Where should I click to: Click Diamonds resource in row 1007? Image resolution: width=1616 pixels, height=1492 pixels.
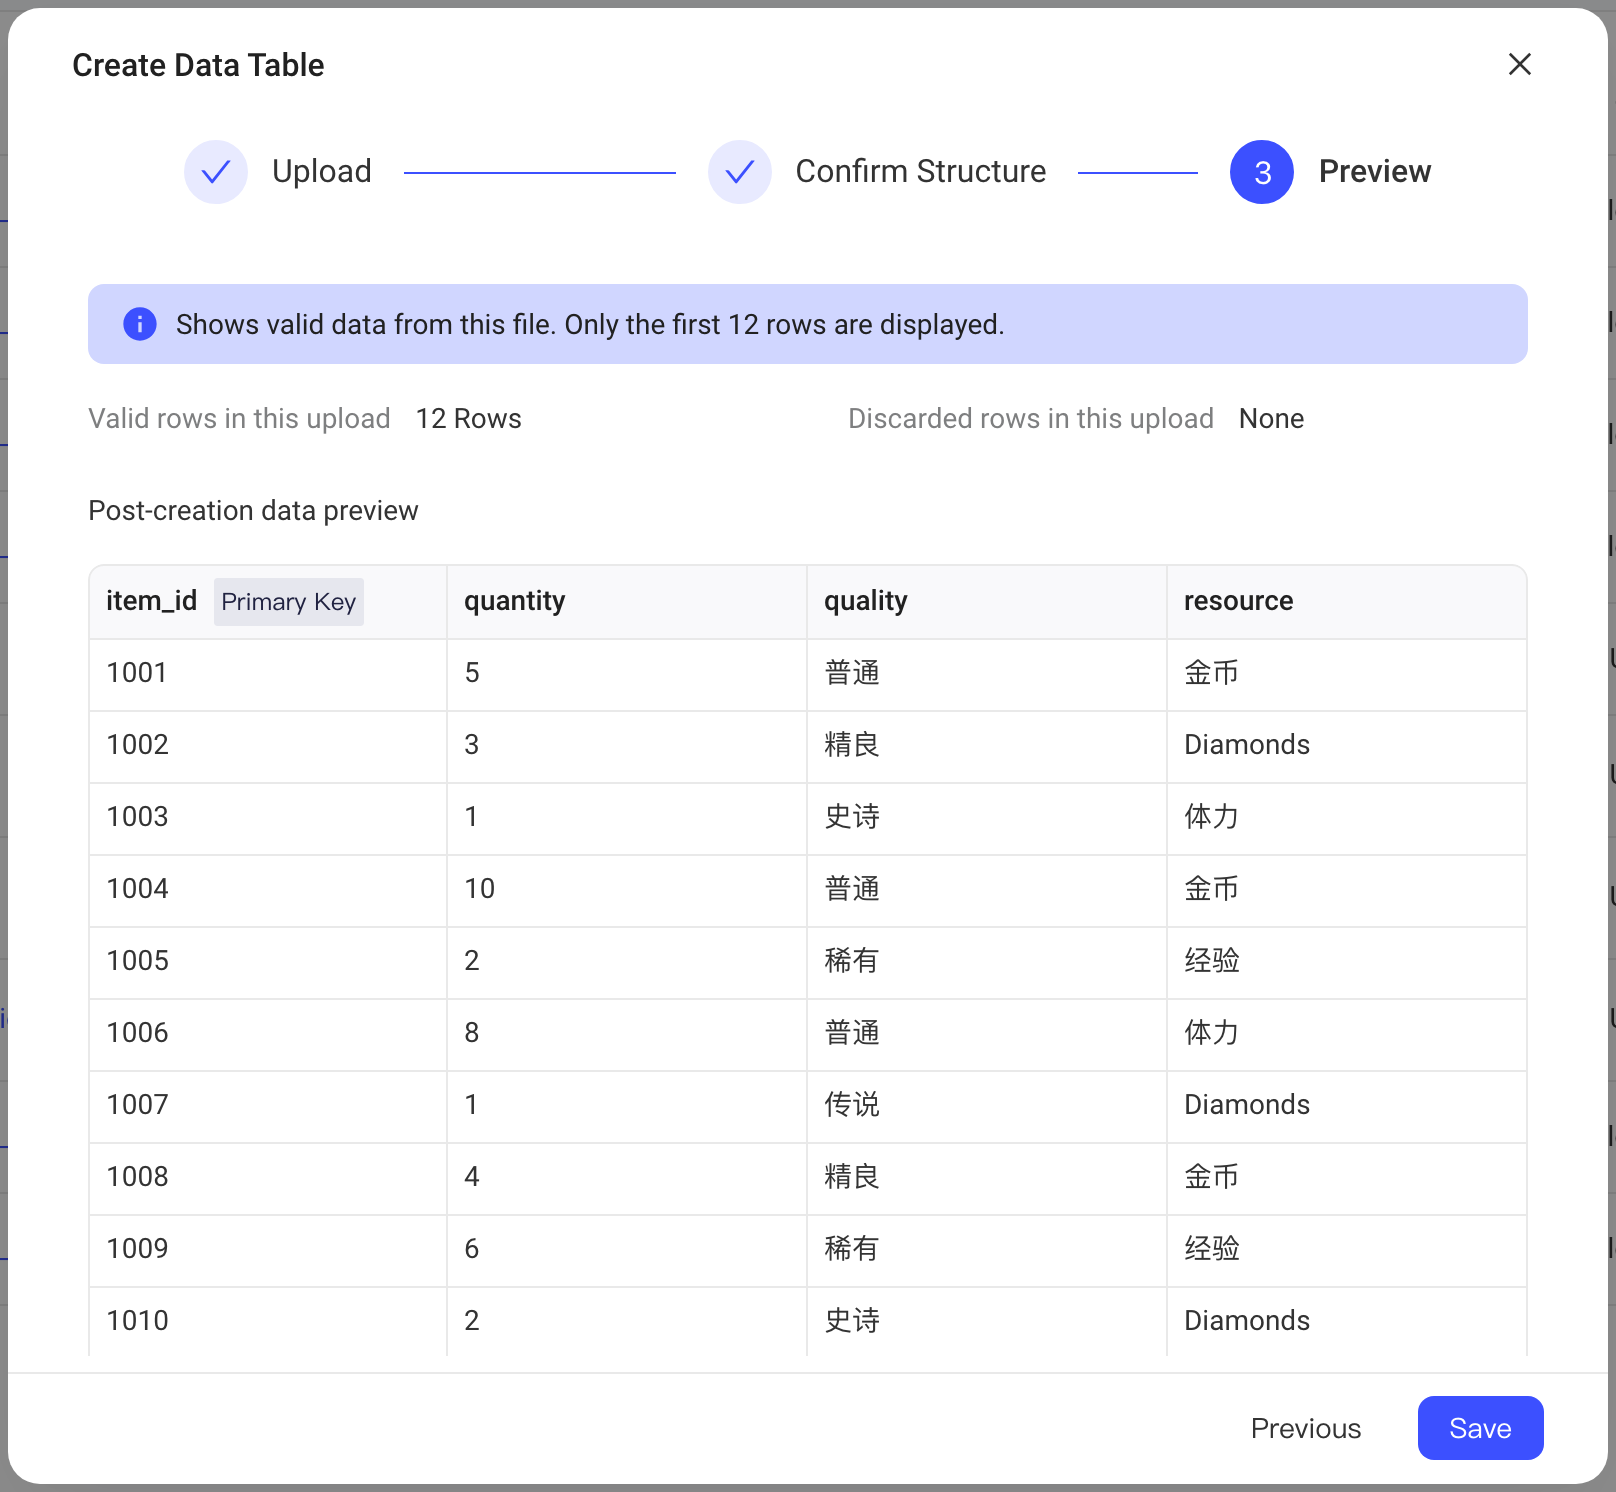tap(1347, 1107)
